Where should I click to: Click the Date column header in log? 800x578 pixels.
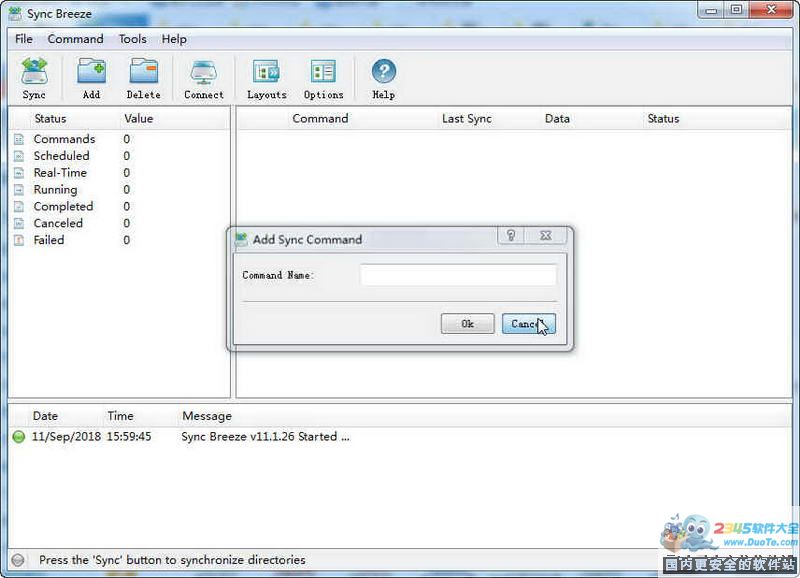(x=45, y=416)
